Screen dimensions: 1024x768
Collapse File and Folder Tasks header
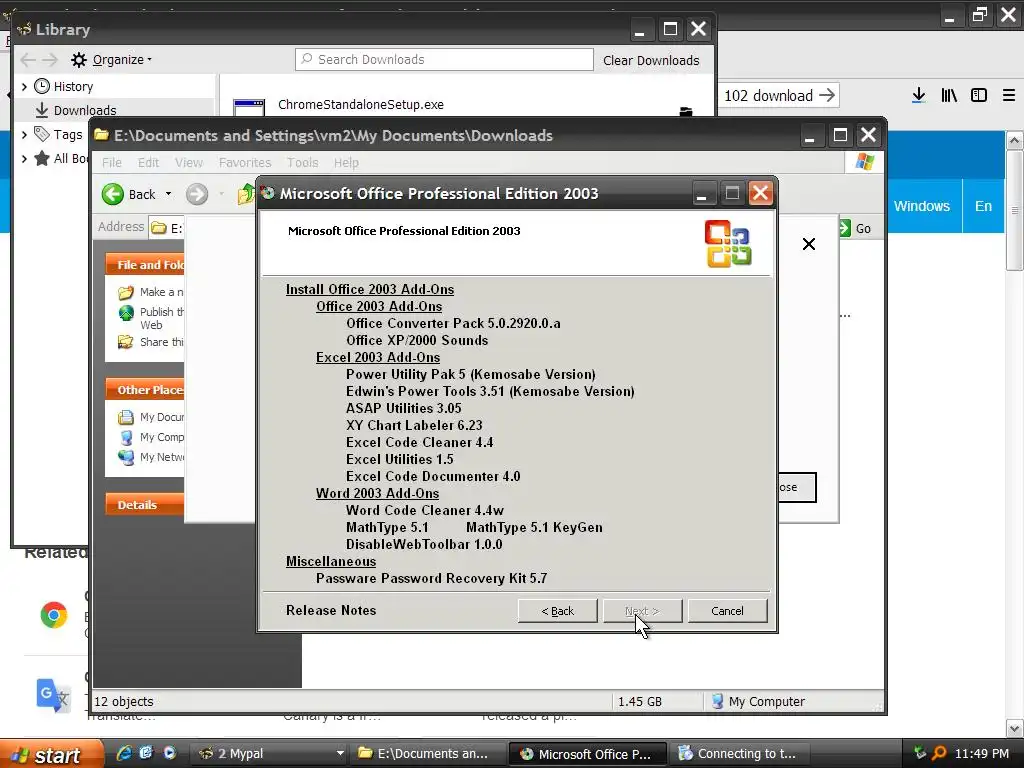(145, 264)
